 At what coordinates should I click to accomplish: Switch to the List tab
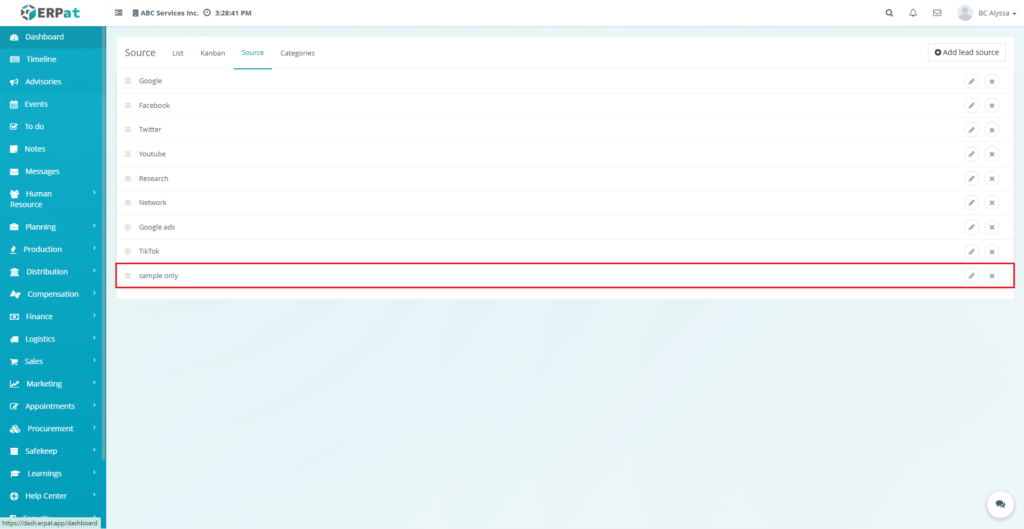pyautogui.click(x=178, y=53)
